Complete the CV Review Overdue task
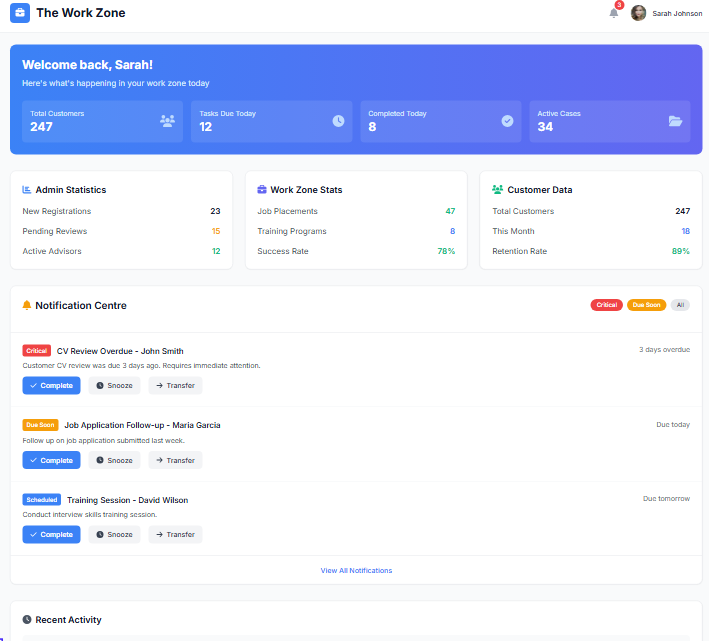709x641 pixels. point(51,386)
